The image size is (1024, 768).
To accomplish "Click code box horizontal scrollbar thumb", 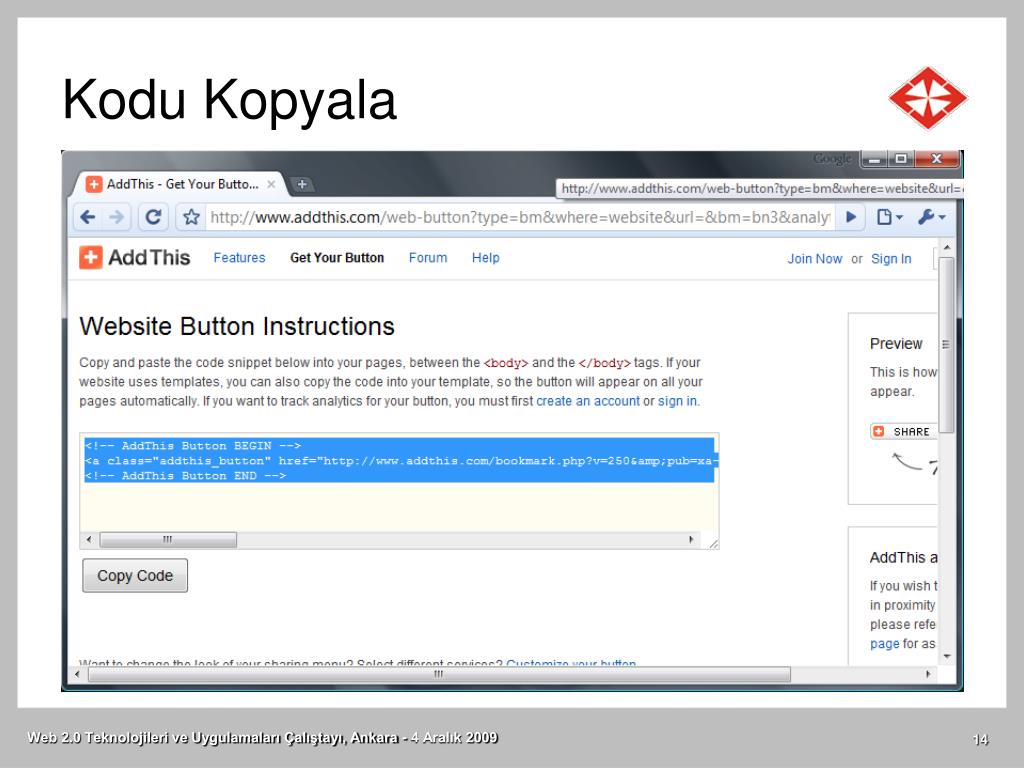I will pos(168,539).
